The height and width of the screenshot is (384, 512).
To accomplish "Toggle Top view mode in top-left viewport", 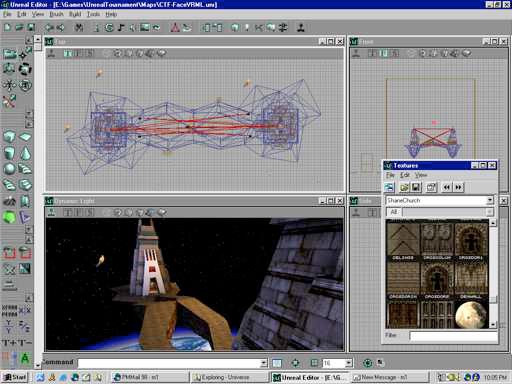I will (x=68, y=53).
